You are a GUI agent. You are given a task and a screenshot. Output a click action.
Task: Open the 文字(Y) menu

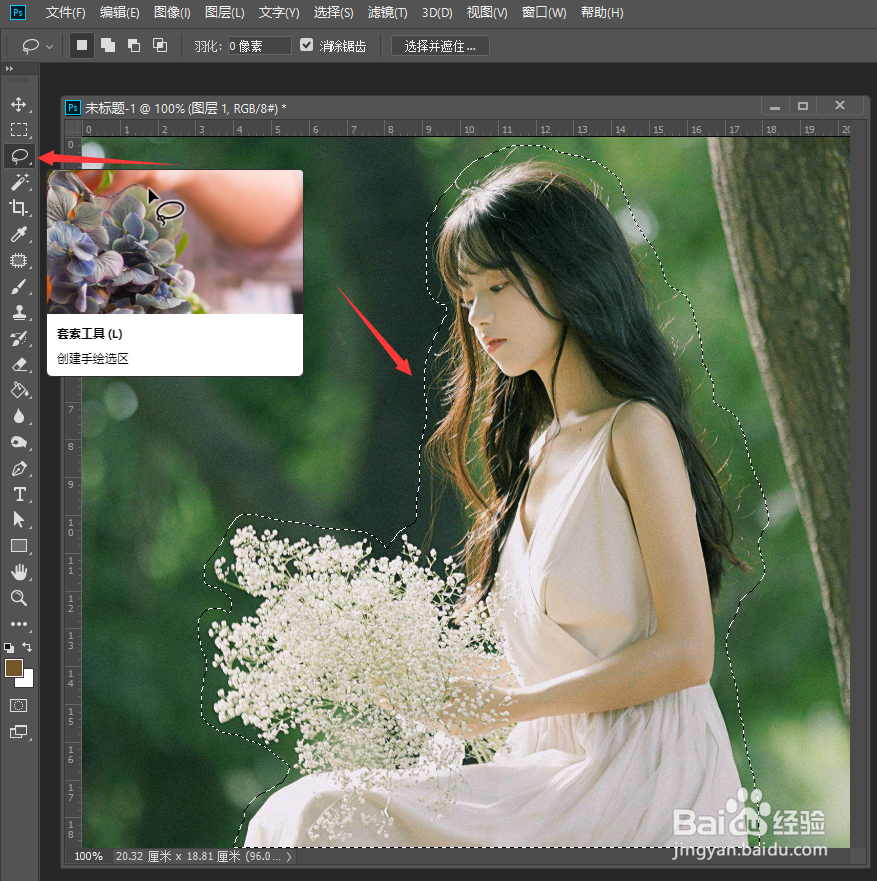click(279, 12)
